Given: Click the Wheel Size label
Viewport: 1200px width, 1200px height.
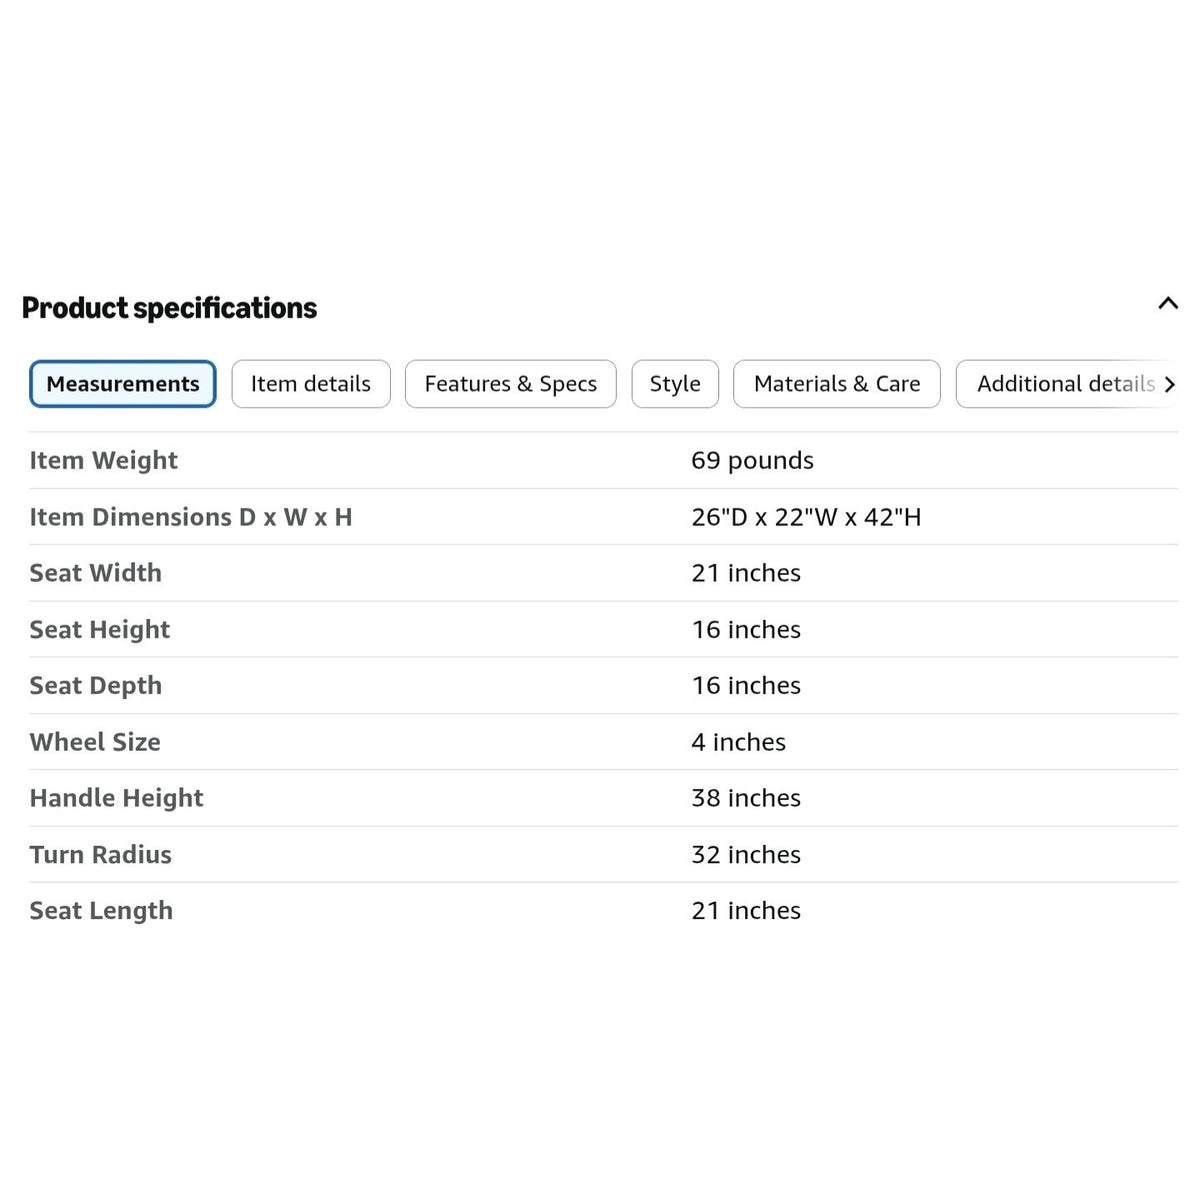Looking at the screenshot, I should [x=95, y=742].
